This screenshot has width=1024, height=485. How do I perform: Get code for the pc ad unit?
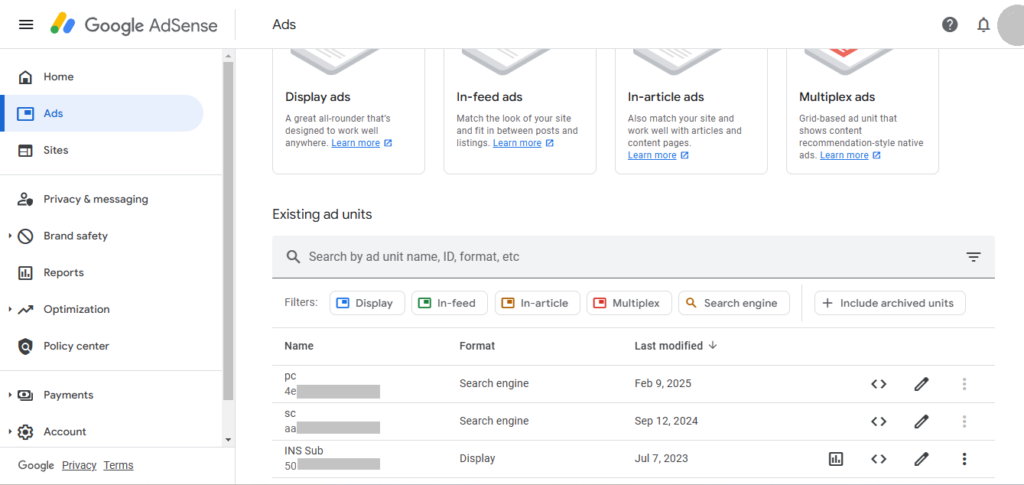(878, 384)
